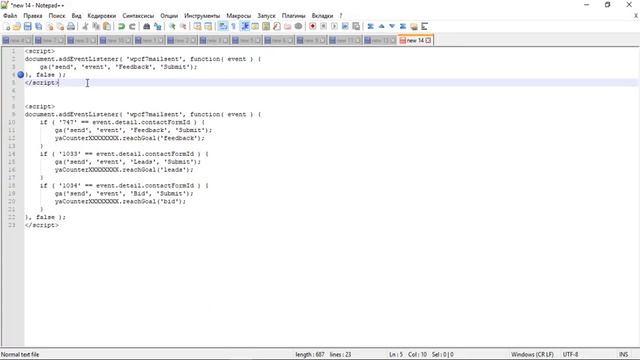Close all documents via toolbar
This screenshot has width=640, height=360.
pos(60,27)
